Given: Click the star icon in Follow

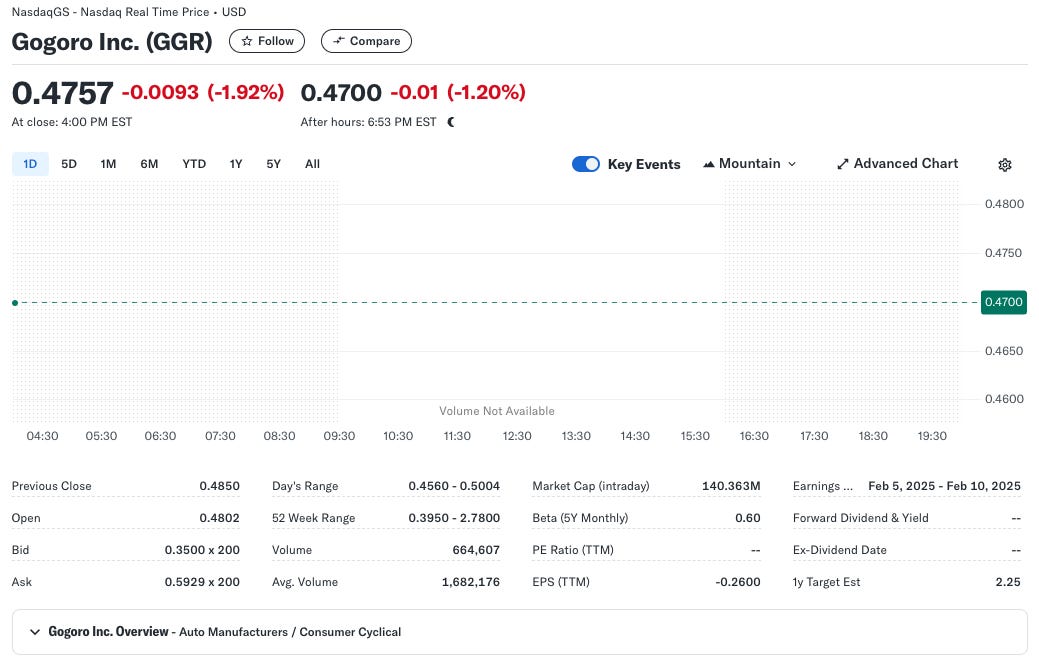Looking at the screenshot, I should [x=246, y=41].
